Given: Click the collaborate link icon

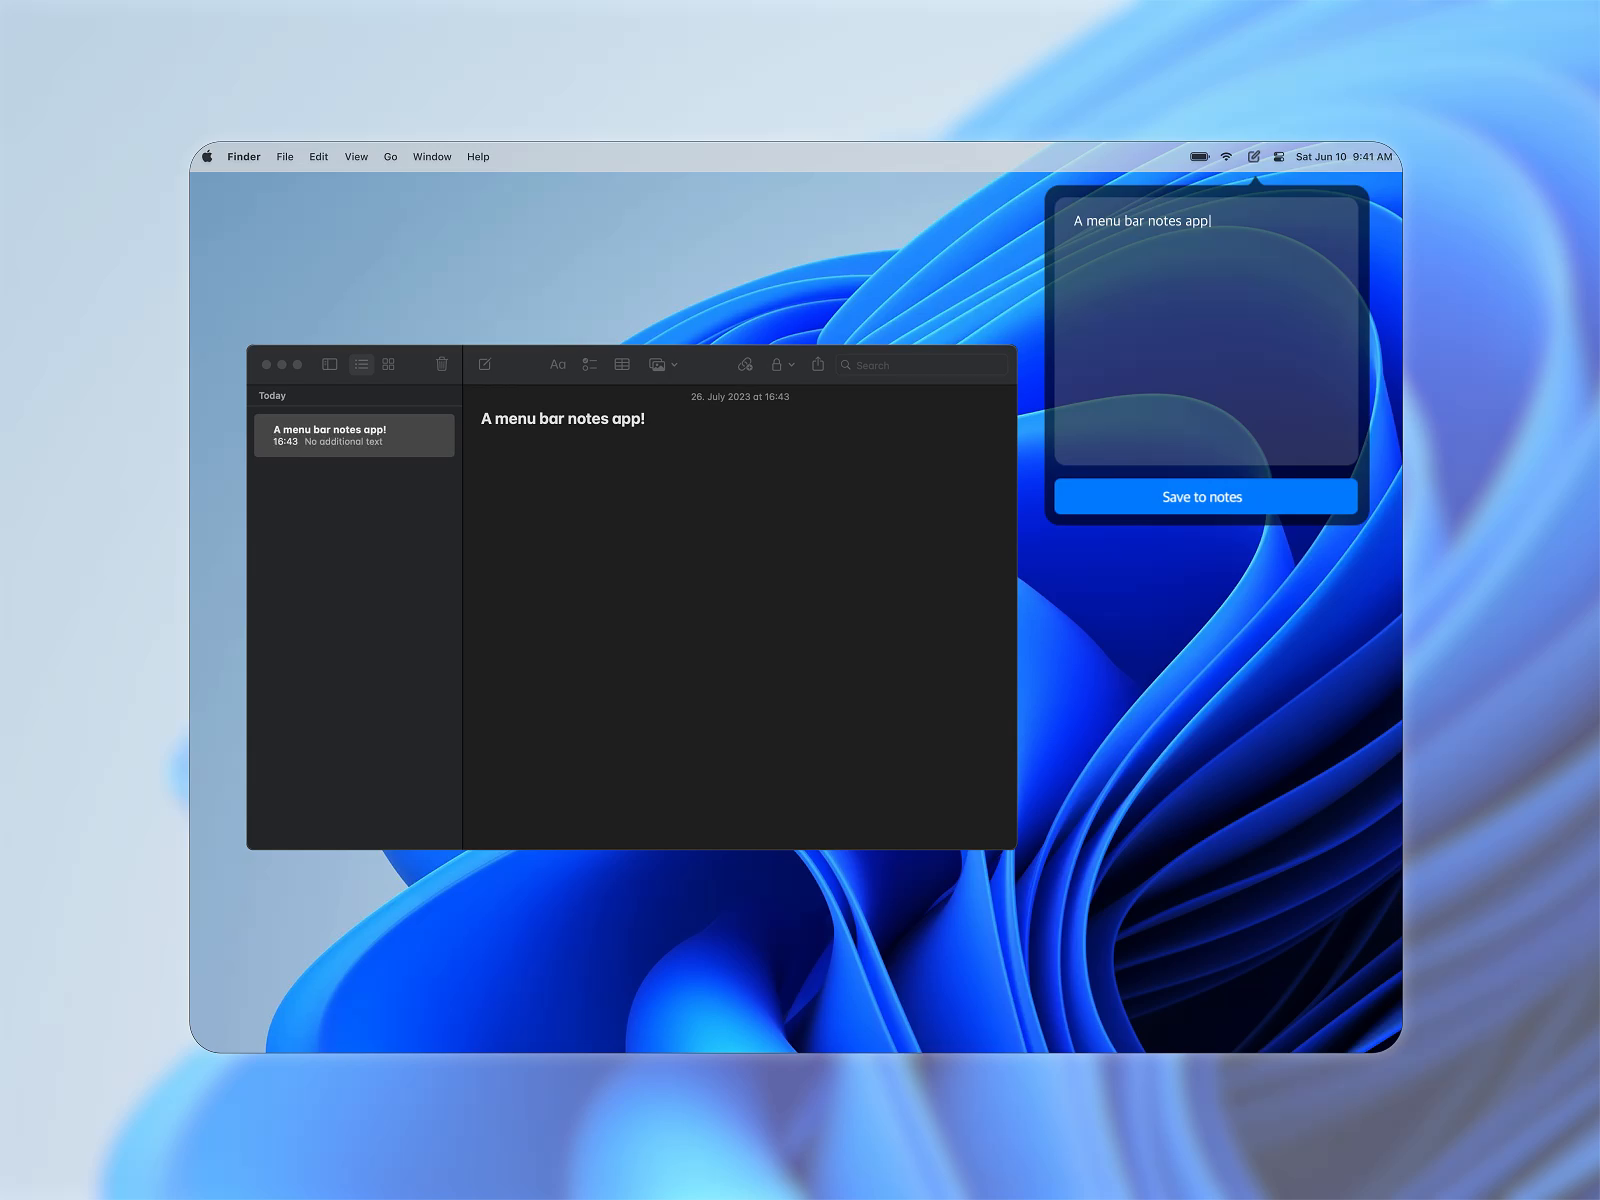Looking at the screenshot, I should tap(745, 365).
